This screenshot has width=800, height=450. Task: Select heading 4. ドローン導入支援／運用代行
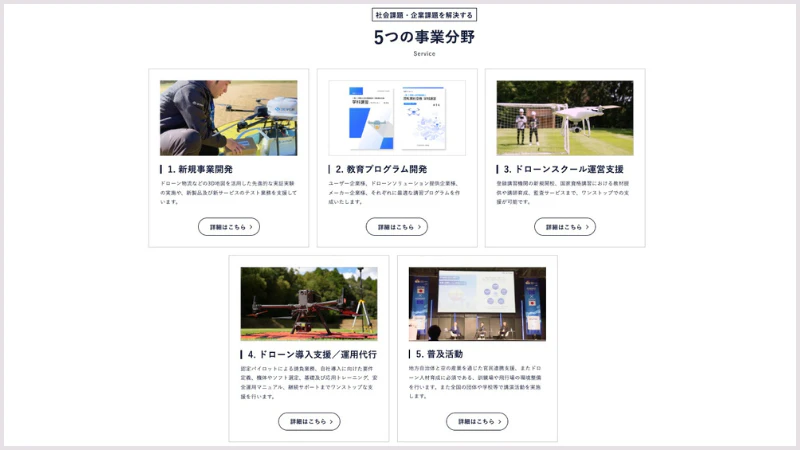(312, 354)
